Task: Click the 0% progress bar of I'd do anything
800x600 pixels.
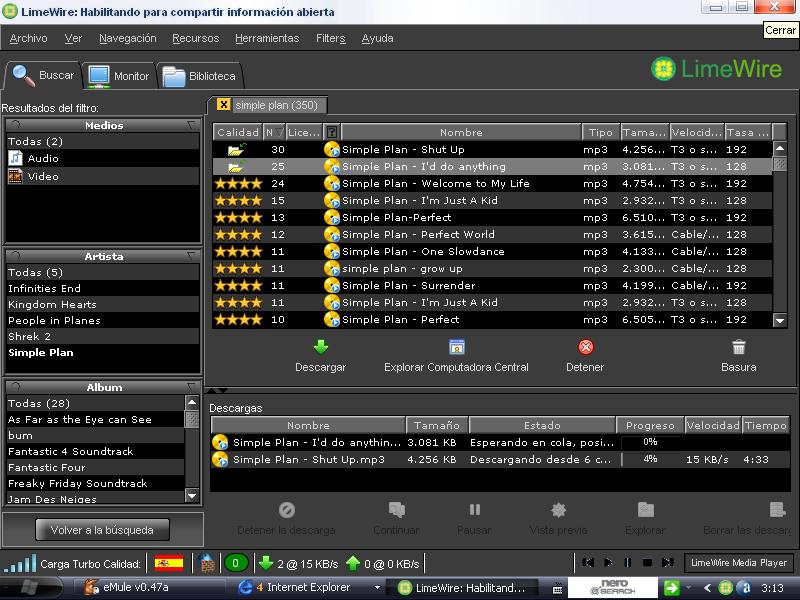Action: pos(650,442)
